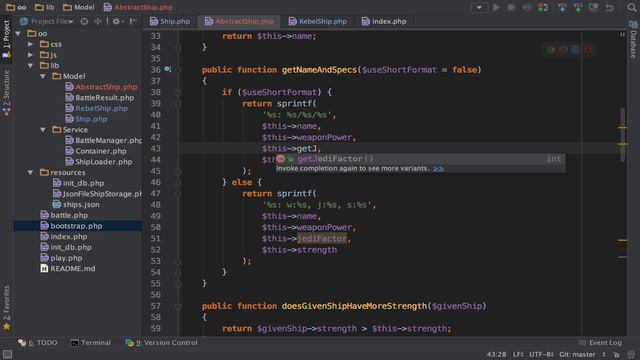
Task: Switch to the AbstractShip.php editor tab
Action: pyautogui.click(x=239, y=21)
